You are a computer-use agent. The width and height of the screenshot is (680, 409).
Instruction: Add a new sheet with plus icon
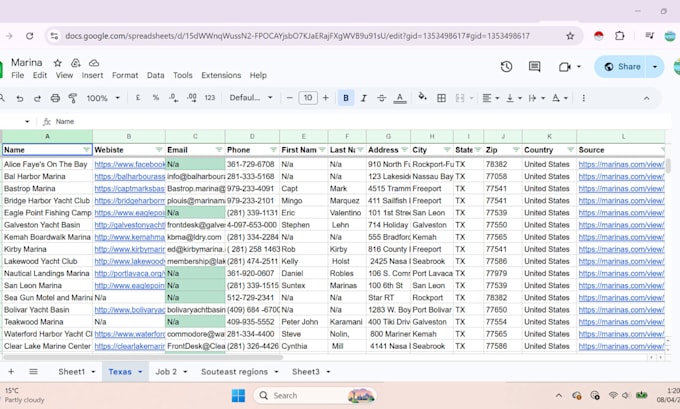11,372
